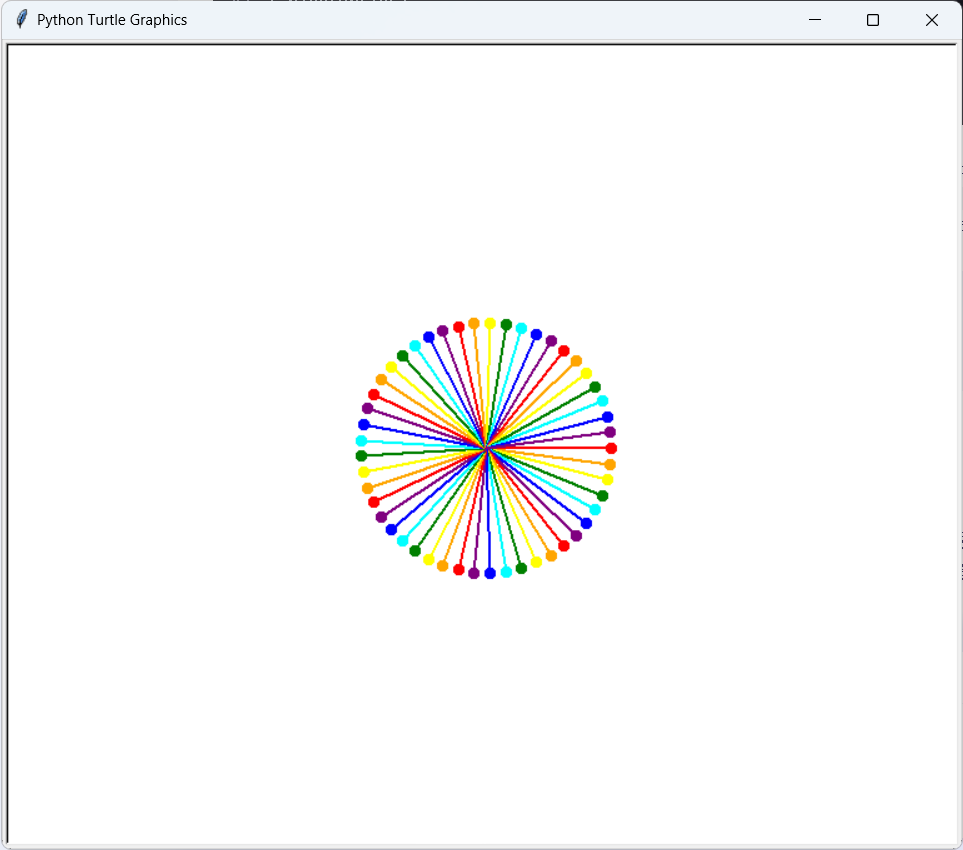Maximize the Python Turtle Graphics window
963x850 pixels.
point(873,20)
